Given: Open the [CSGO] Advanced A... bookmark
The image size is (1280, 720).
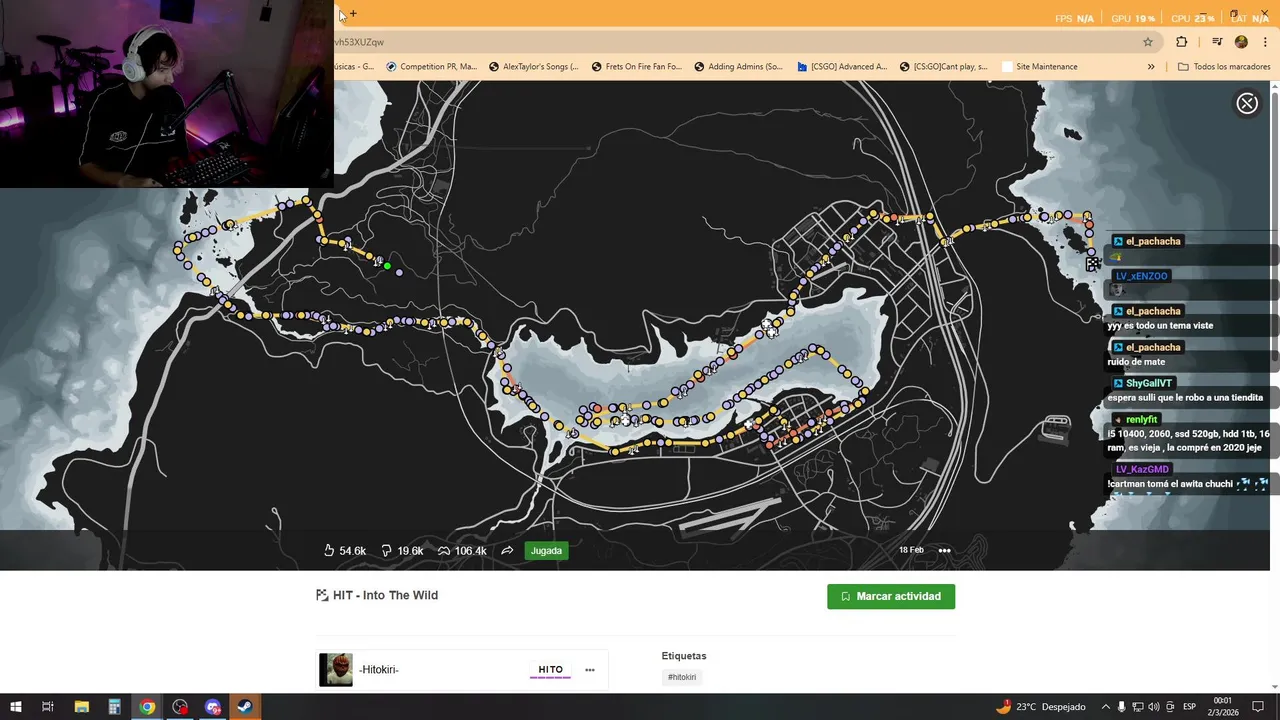Looking at the screenshot, I should (842, 67).
